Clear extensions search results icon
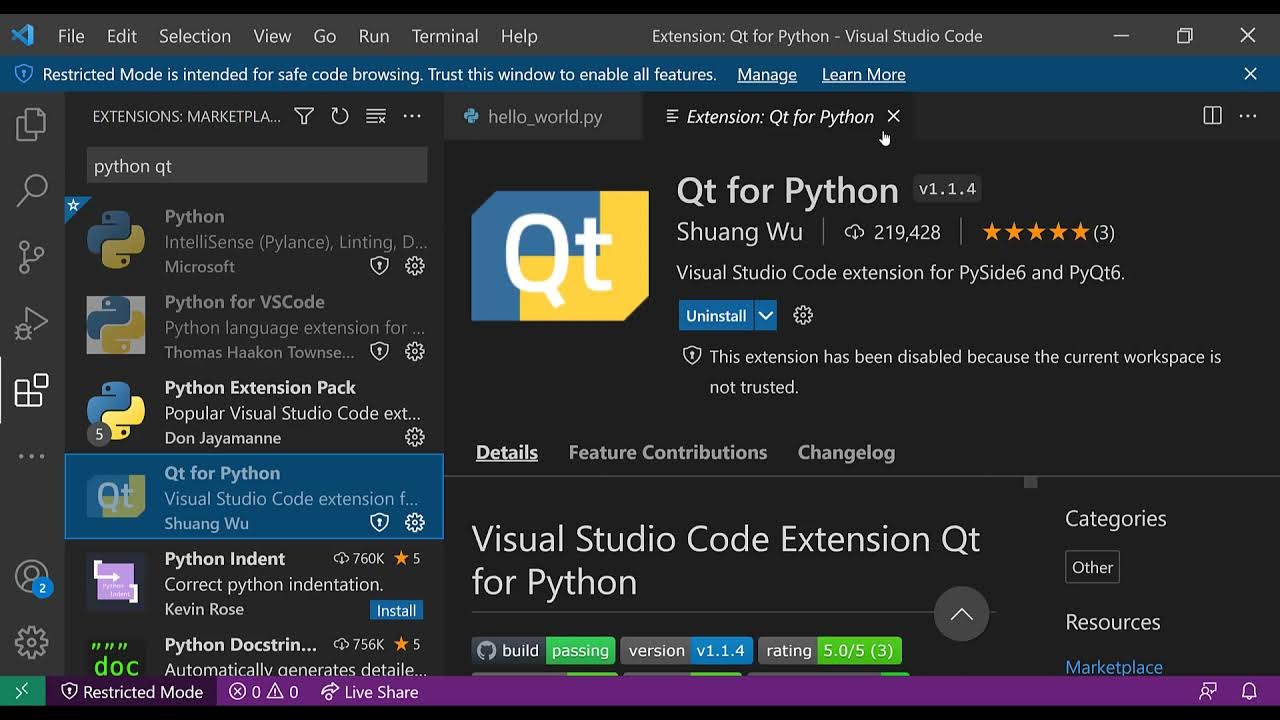Screen dimensions: 1280x720 (x=376, y=117)
